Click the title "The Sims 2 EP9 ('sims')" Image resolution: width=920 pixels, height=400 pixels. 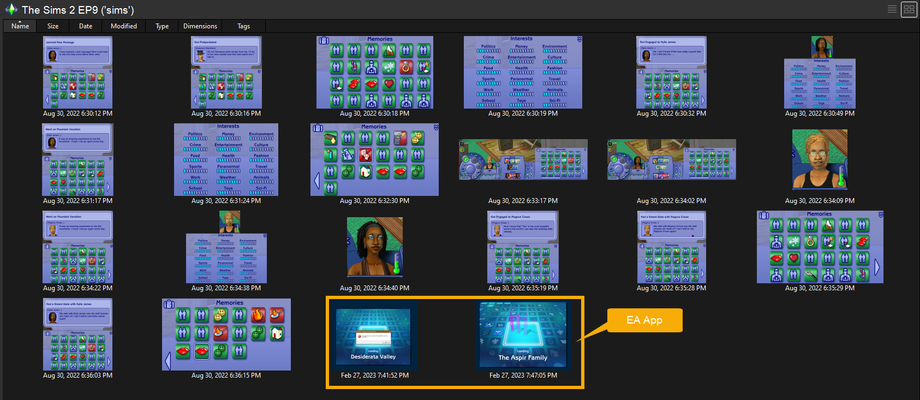click(x=78, y=10)
